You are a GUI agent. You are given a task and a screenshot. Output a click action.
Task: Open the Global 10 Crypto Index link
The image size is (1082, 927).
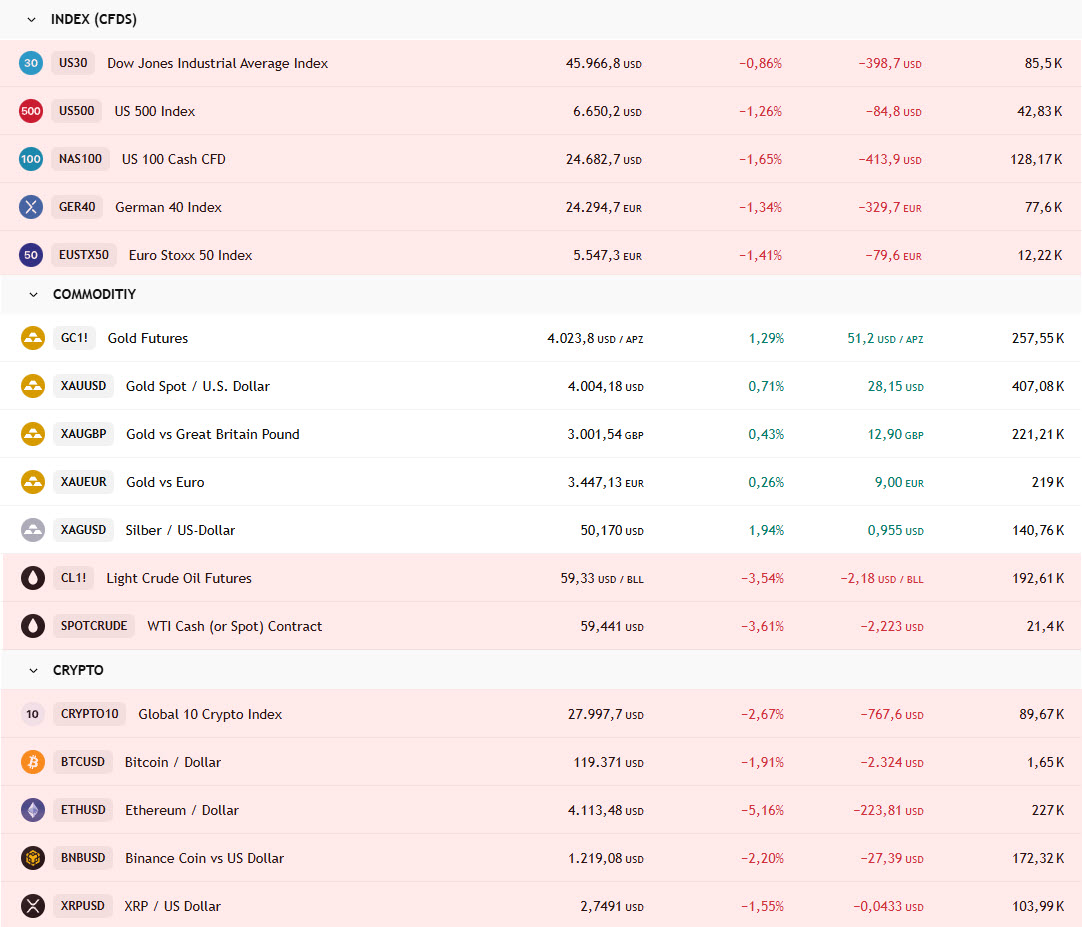click(210, 714)
